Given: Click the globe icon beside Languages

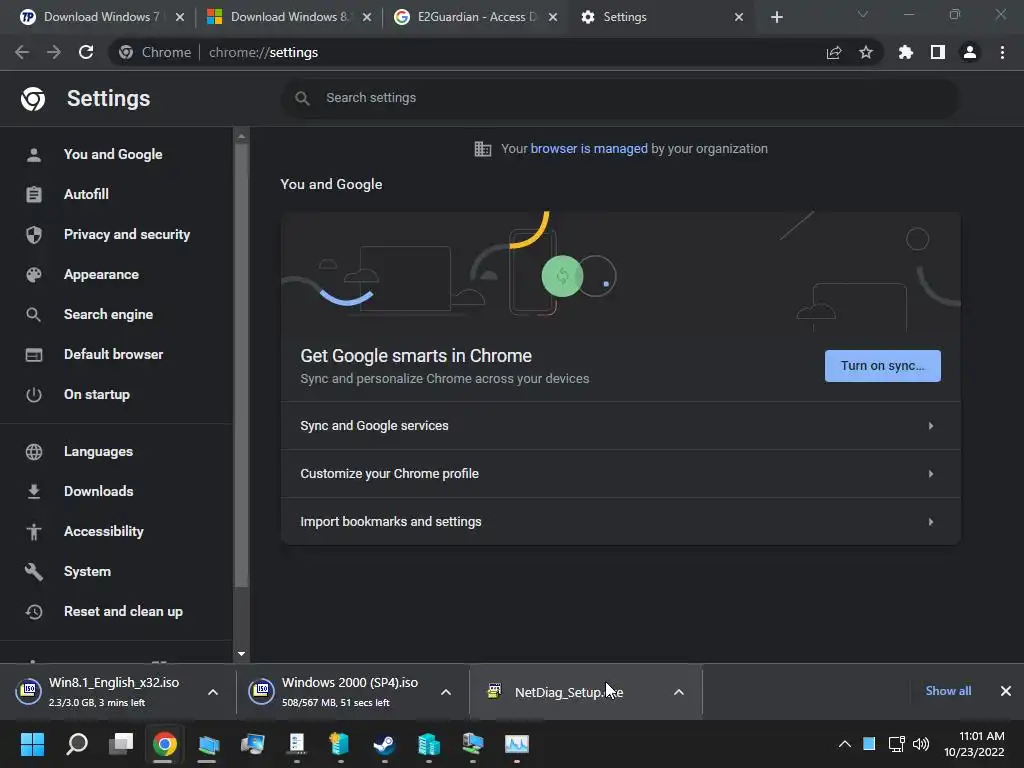Looking at the screenshot, I should point(34,452).
